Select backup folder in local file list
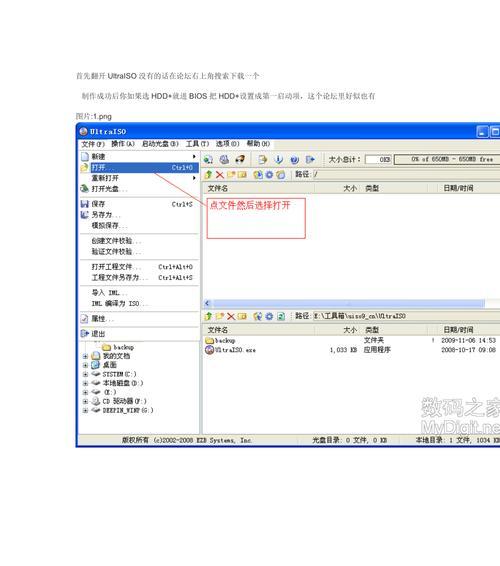Viewport: 500px width, 566px height. click(x=220, y=340)
